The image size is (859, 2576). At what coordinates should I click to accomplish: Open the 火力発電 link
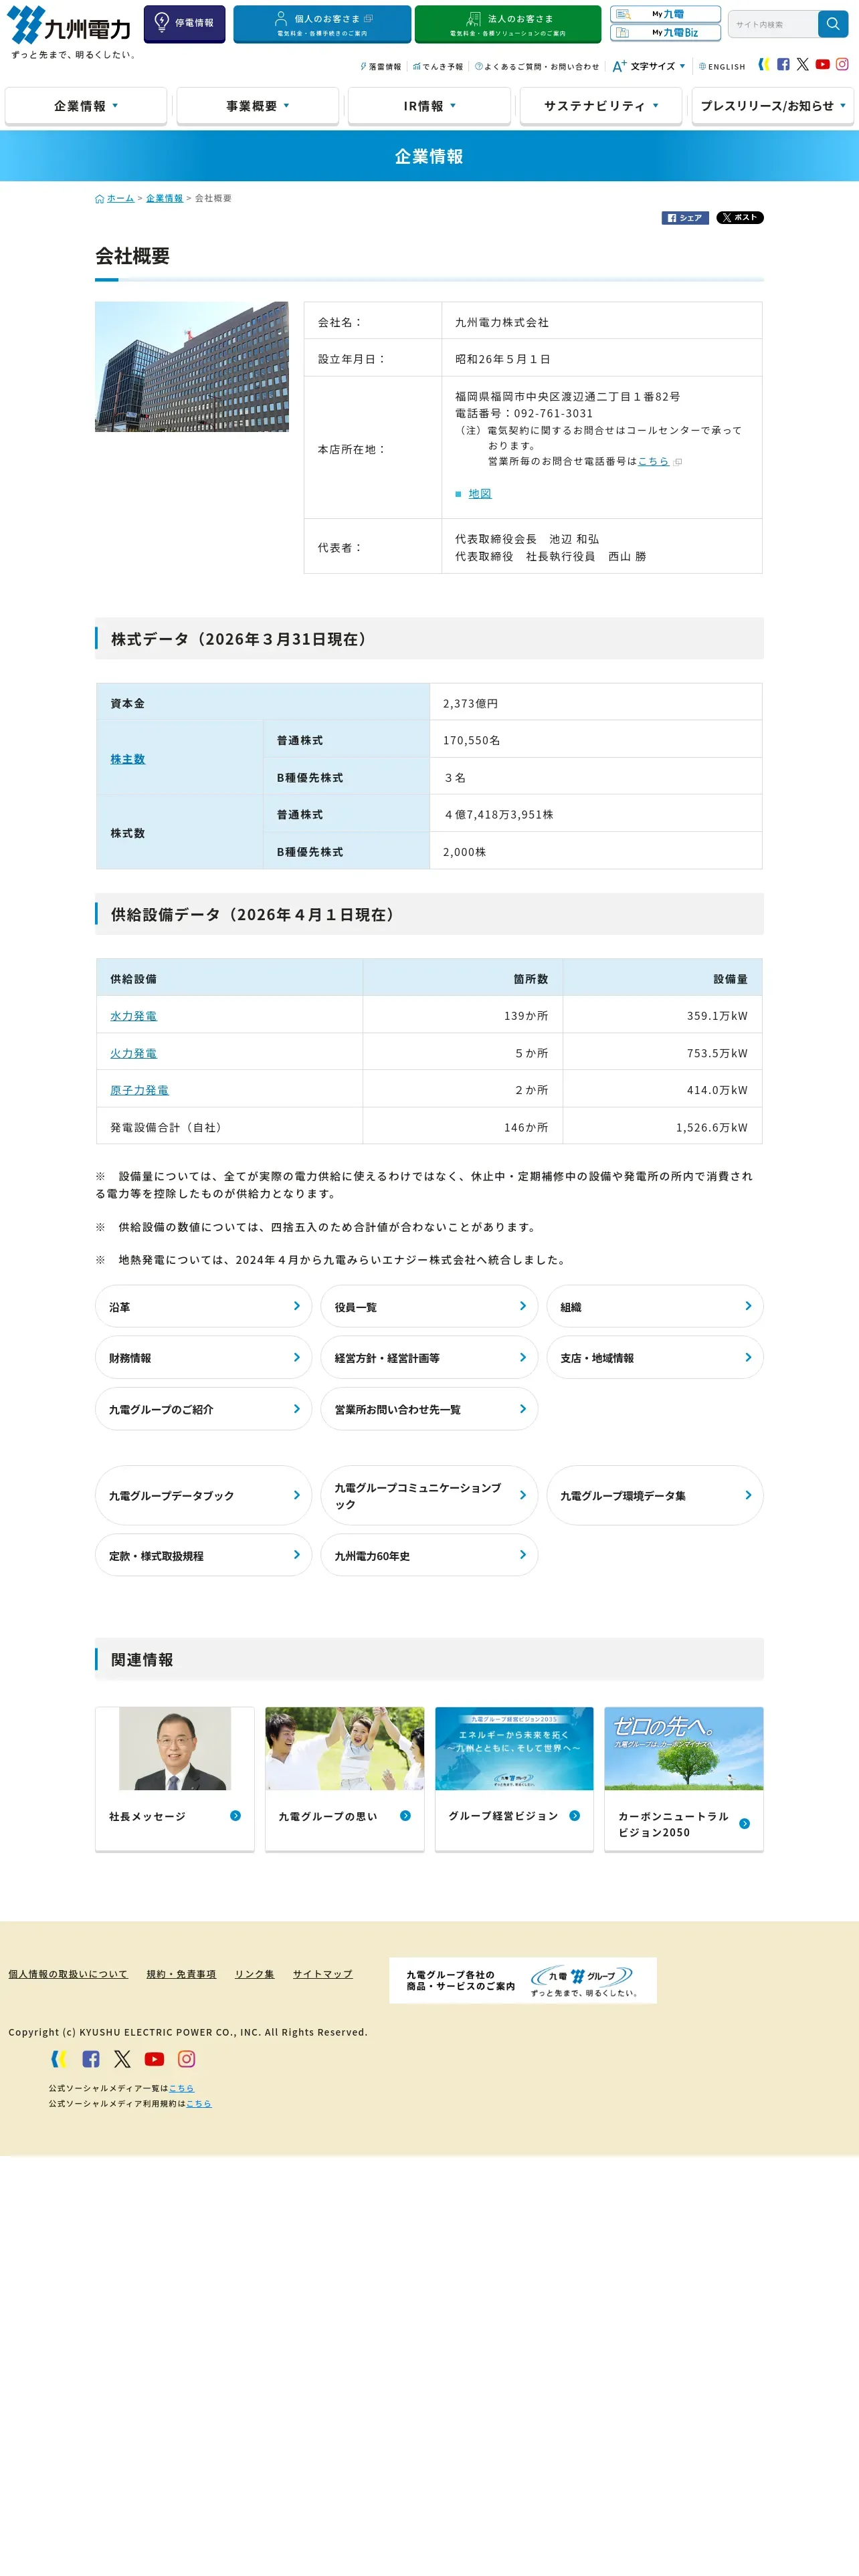point(133,1053)
